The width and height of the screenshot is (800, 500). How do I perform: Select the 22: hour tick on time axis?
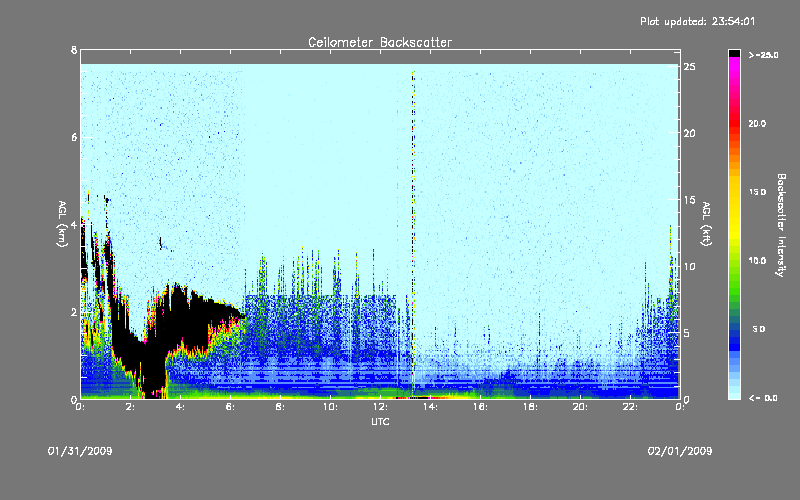click(x=630, y=407)
